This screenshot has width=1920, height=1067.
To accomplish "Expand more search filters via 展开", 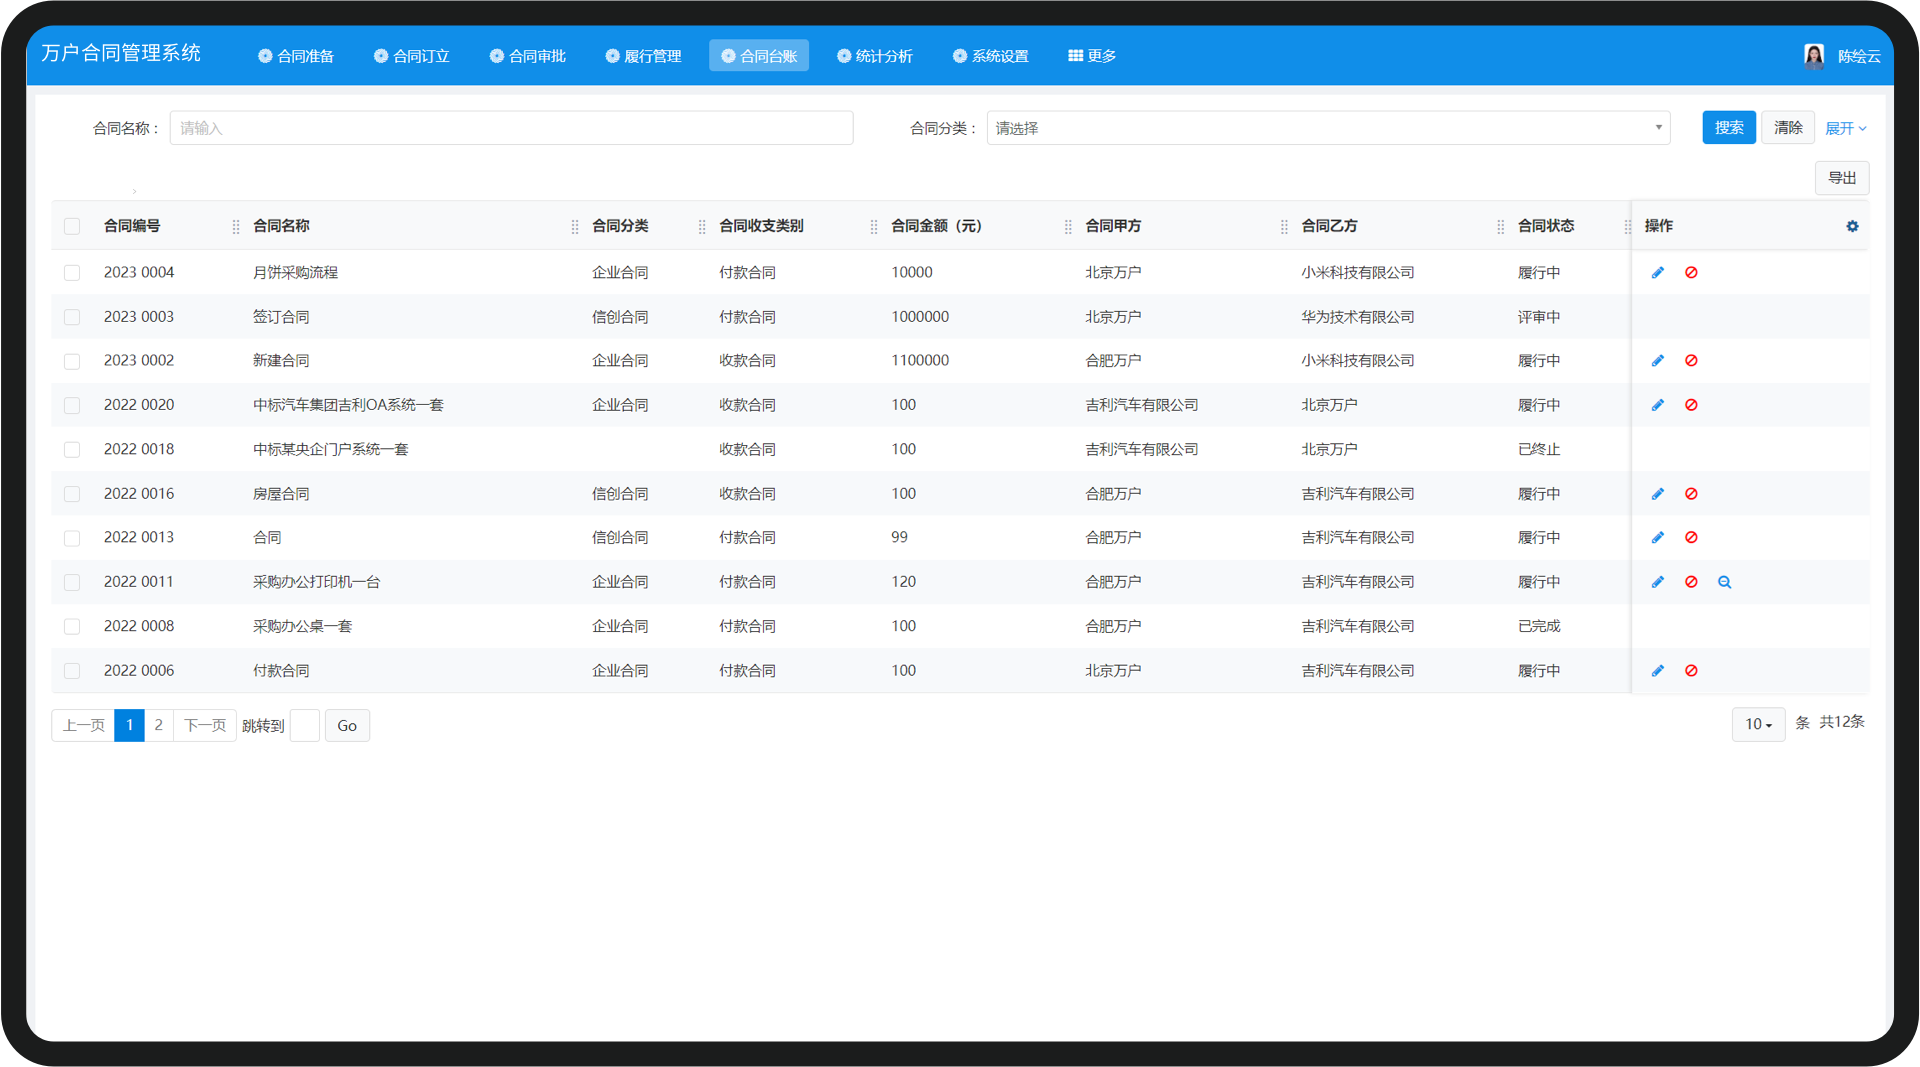I will click(1845, 128).
